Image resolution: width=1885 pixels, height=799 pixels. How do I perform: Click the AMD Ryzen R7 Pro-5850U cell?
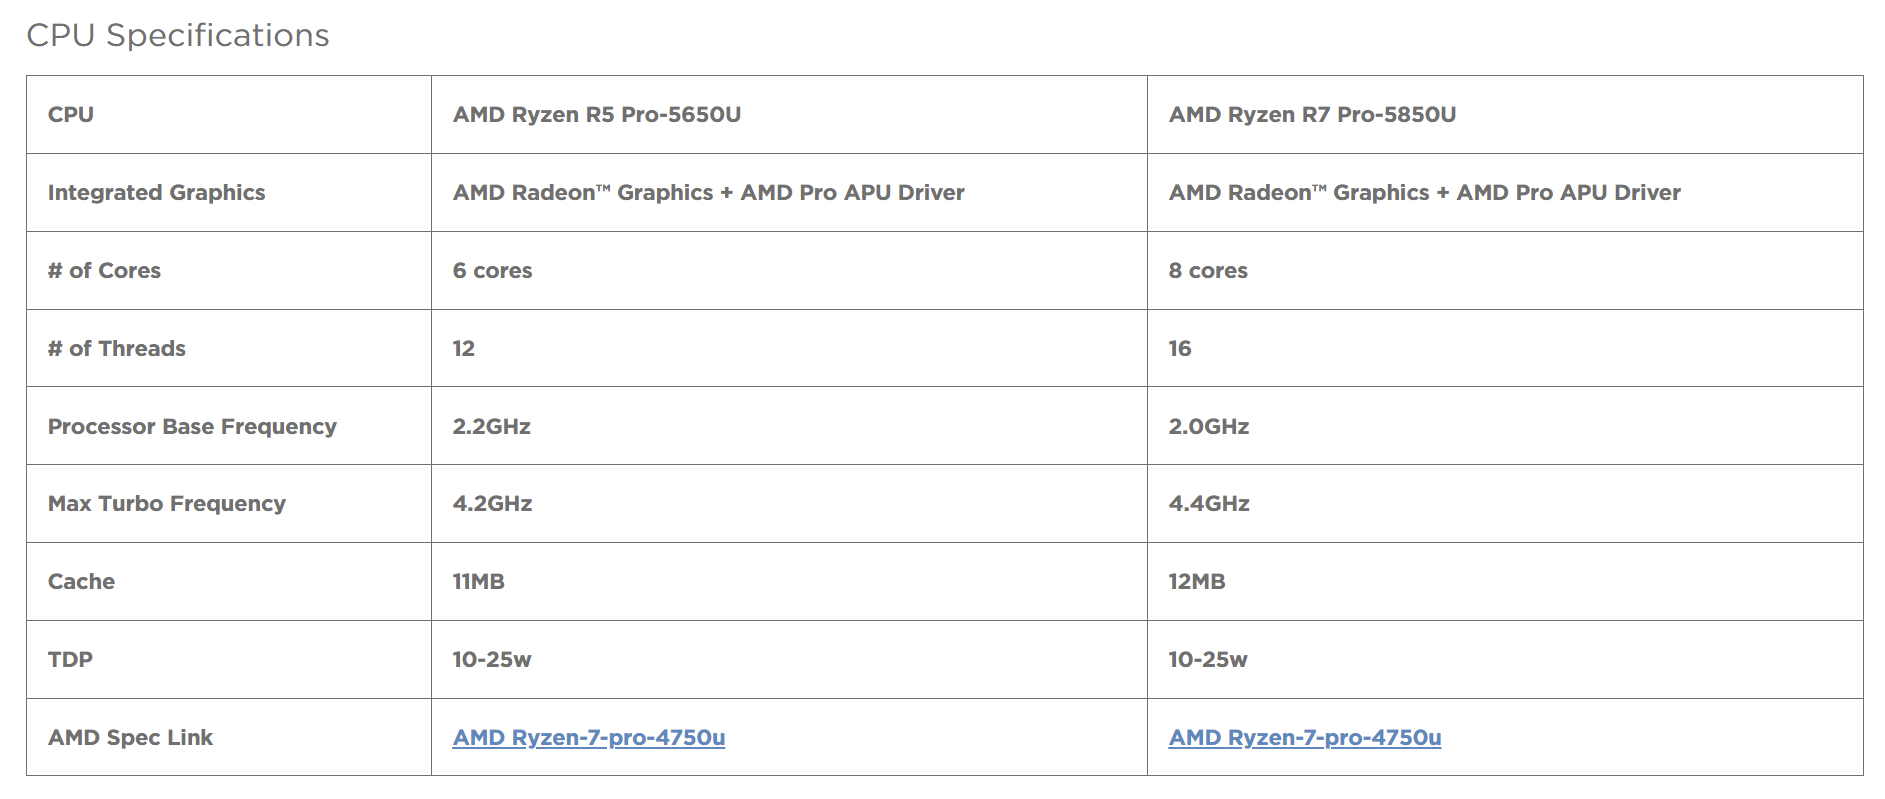click(x=1312, y=115)
